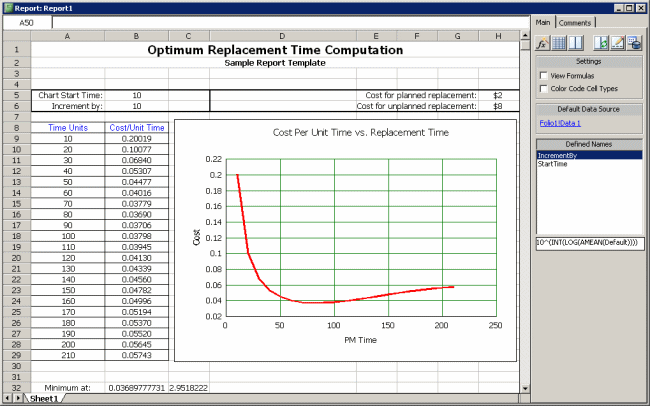
Task: Click the cell reference box showing A50
Action: [26, 21]
